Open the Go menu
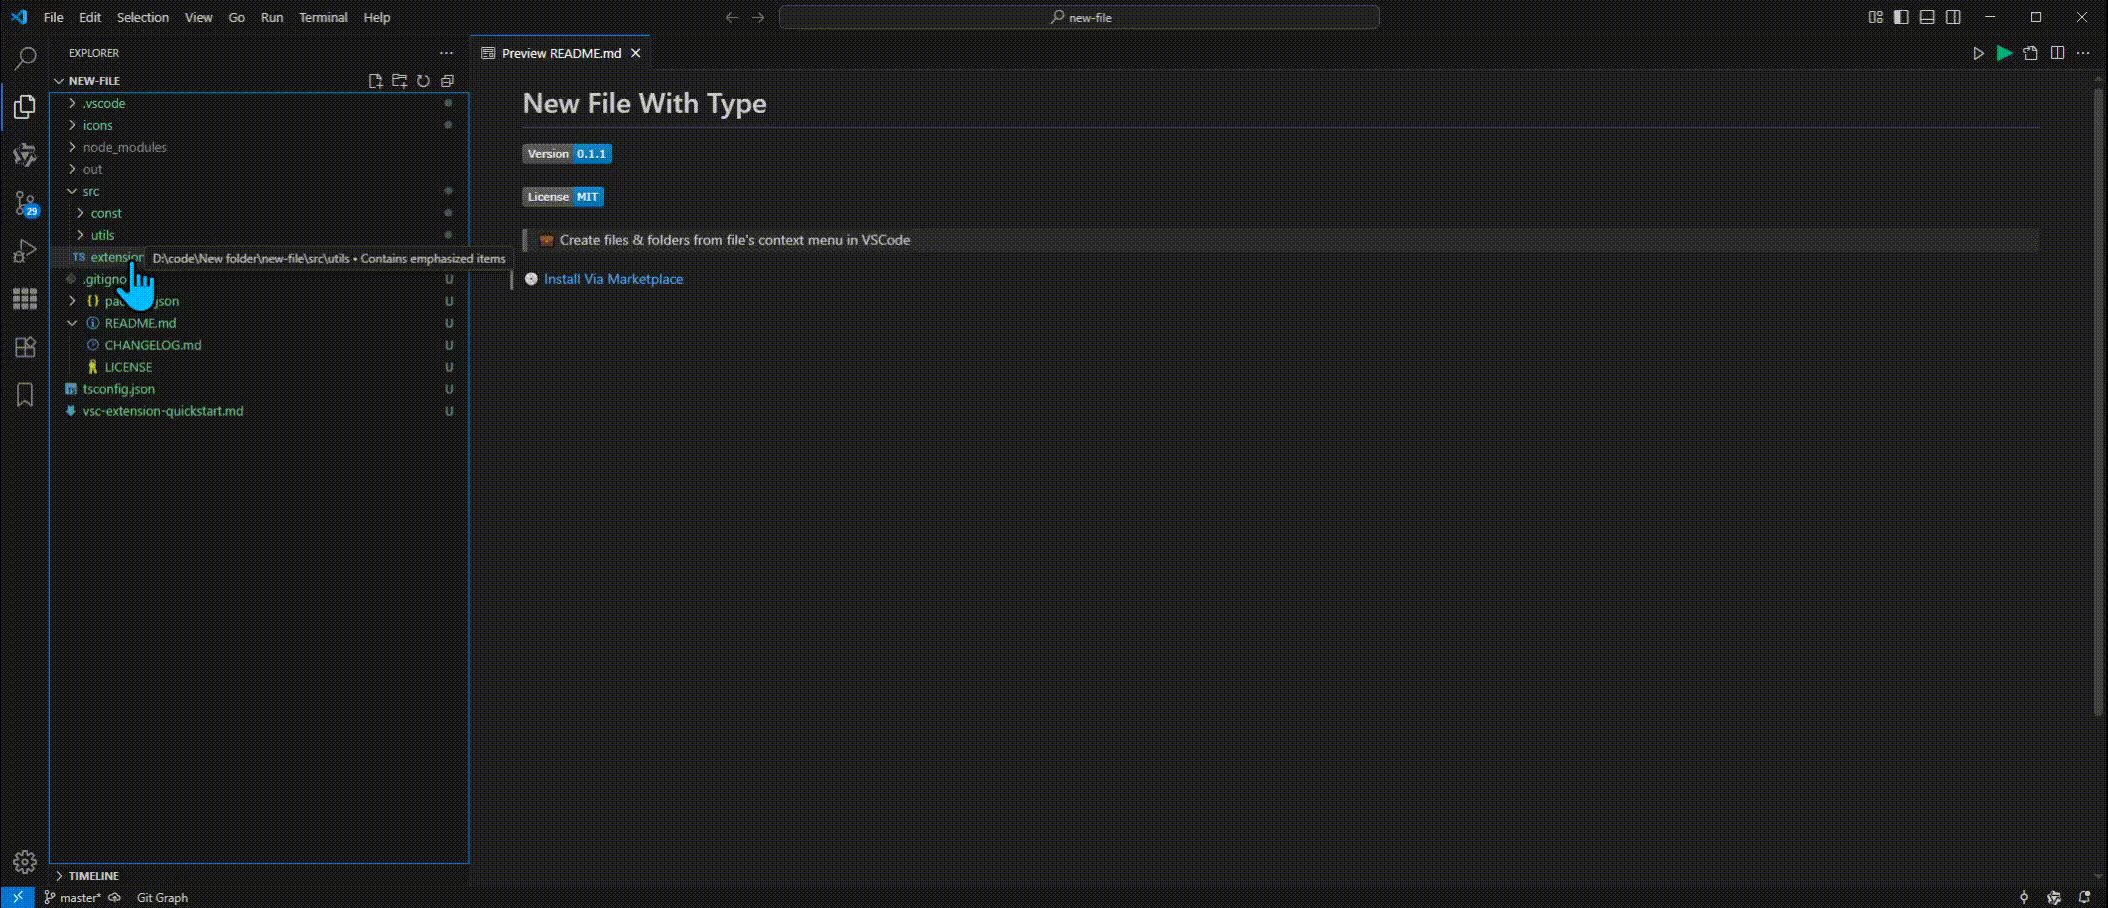Image resolution: width=2108 pixels, height=908 pixels. click(236, 17)
